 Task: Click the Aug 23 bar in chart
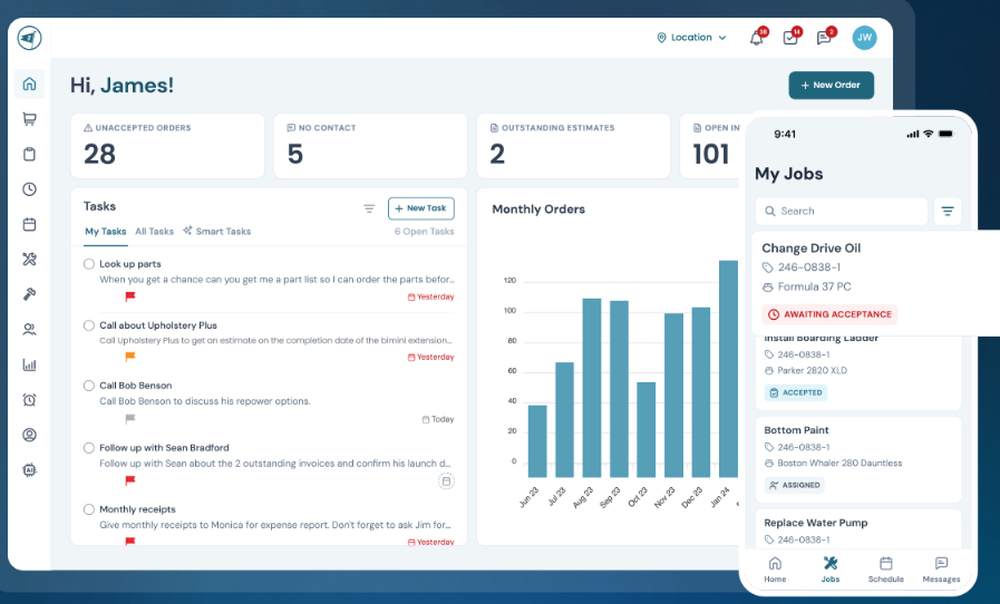[x=592, y=388]
